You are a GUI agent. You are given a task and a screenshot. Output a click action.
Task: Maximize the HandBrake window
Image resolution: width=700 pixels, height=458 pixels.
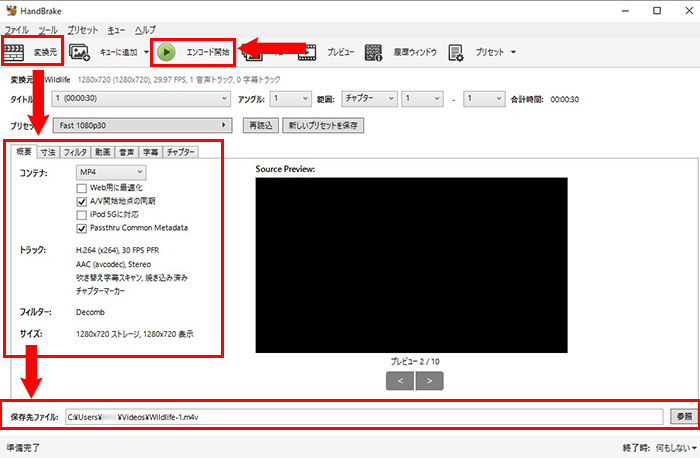click(x=657, y=11)
